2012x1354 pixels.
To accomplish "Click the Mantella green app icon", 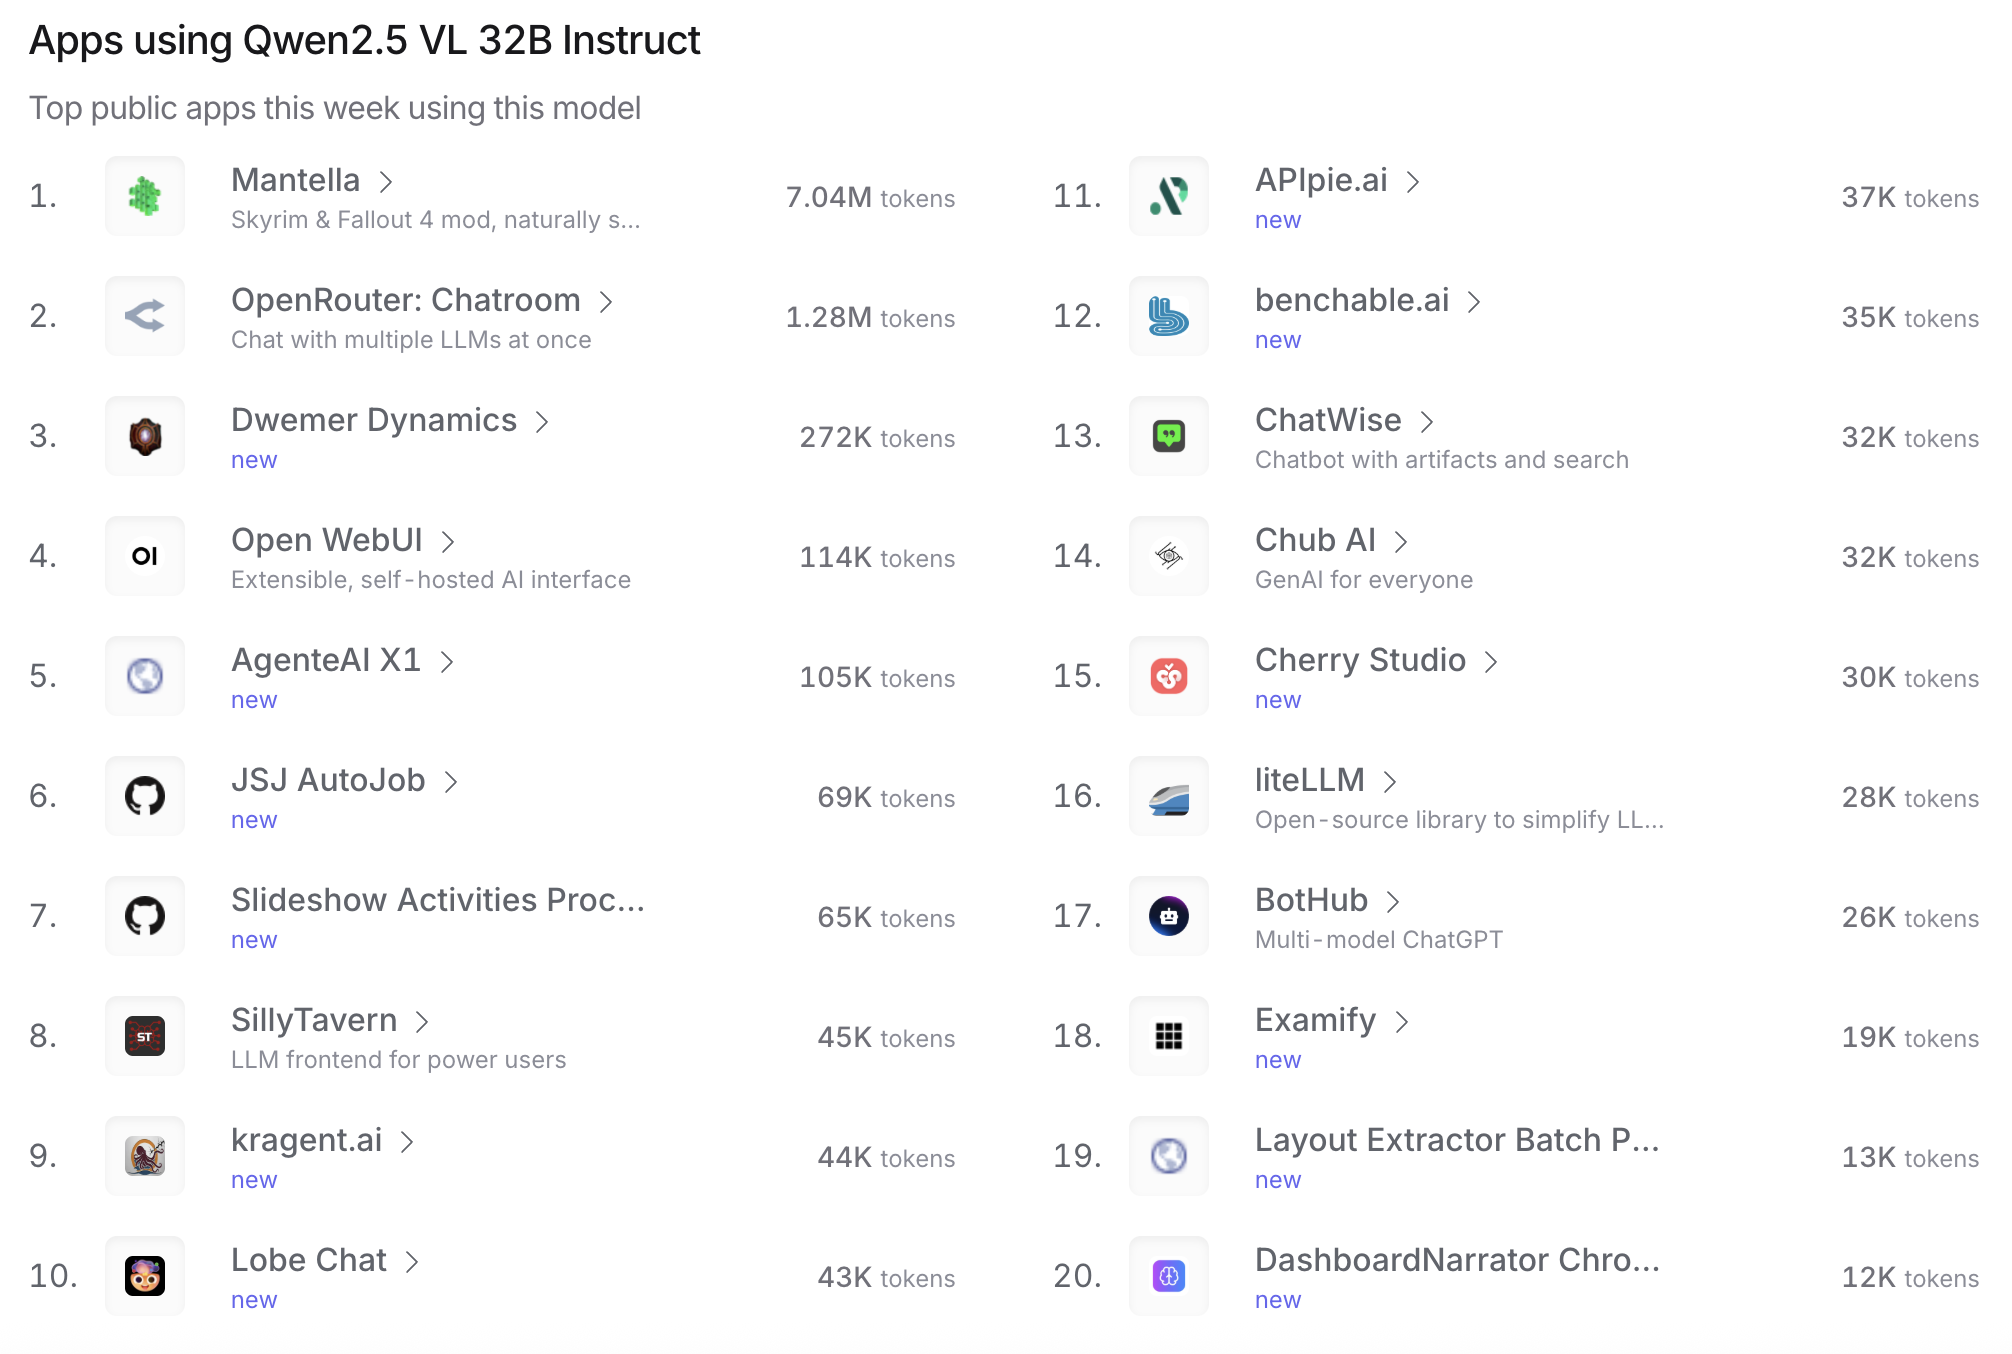I will point(145,196).
